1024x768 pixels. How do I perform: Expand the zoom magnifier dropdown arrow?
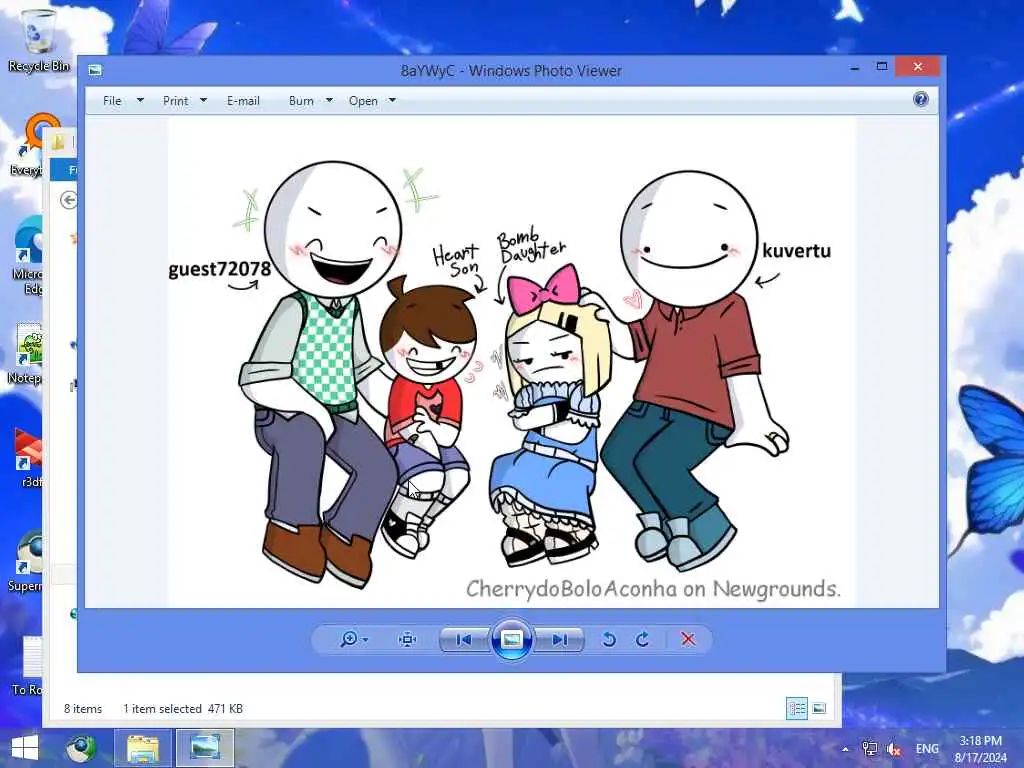(x=365, y=639)
